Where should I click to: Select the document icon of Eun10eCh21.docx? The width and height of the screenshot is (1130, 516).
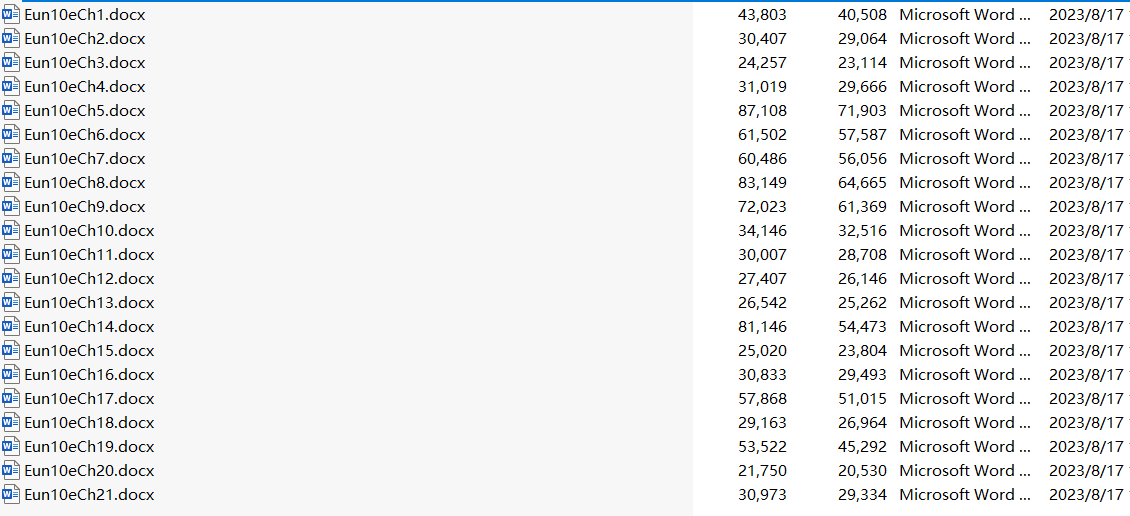pyautogui.click(x=11, y=494)
